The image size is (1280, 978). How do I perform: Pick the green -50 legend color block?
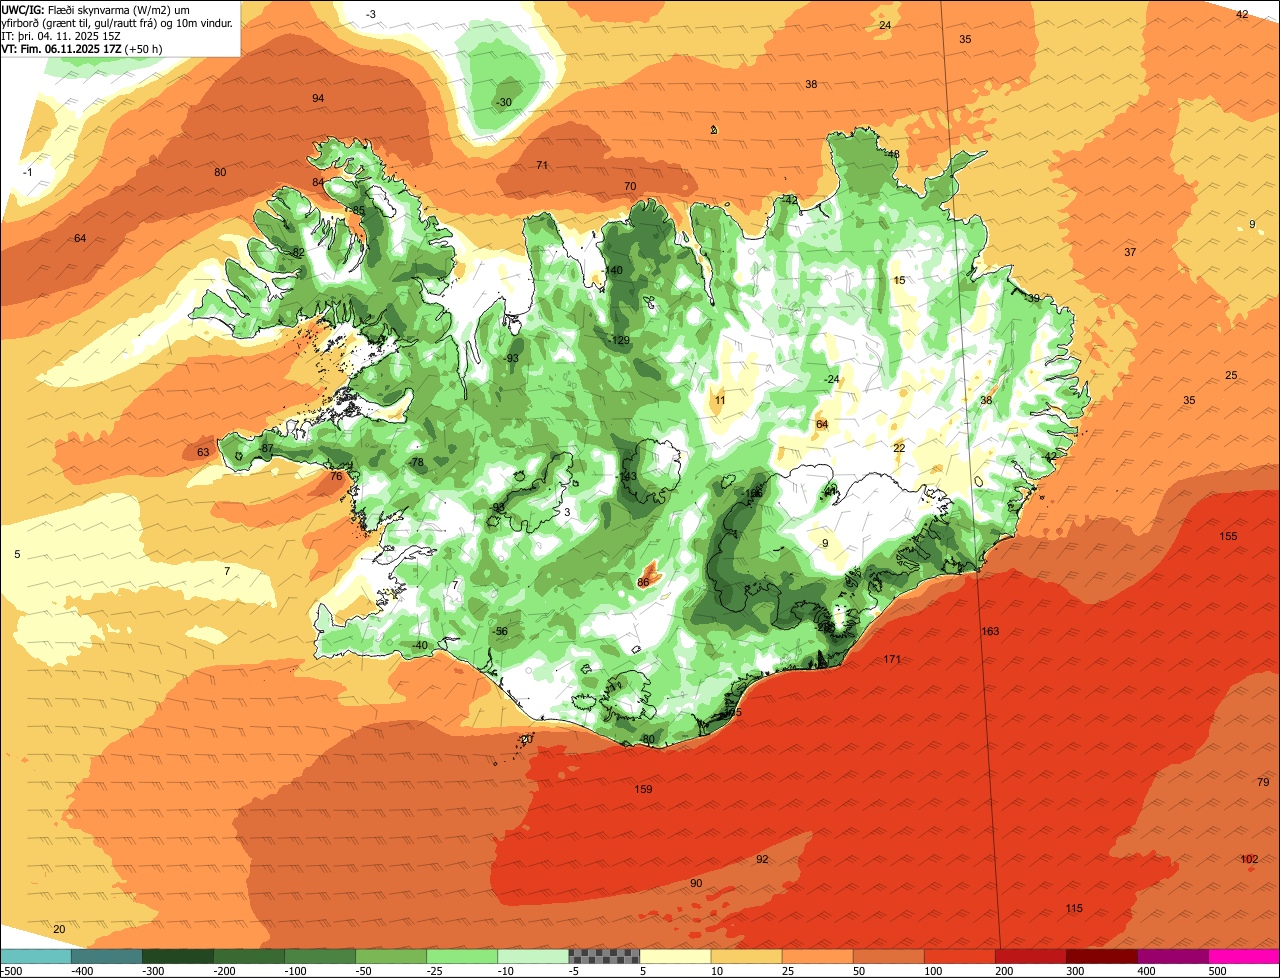coord(391,957)
